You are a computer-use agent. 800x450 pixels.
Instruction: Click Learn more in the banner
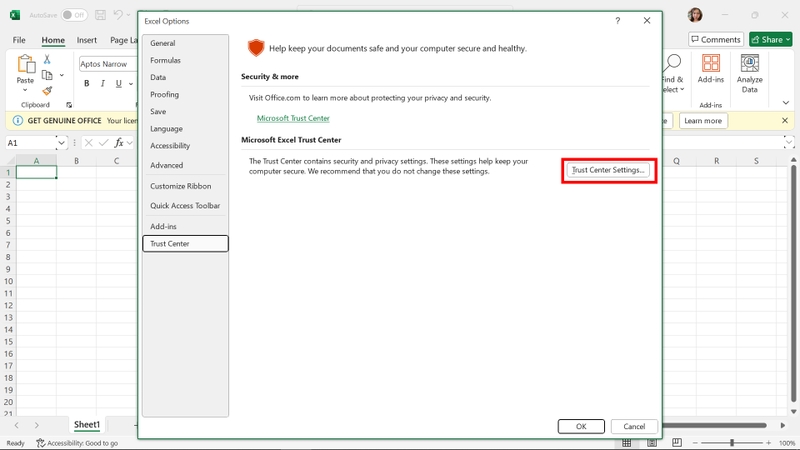pyautogui.click(x=703, y=121)
